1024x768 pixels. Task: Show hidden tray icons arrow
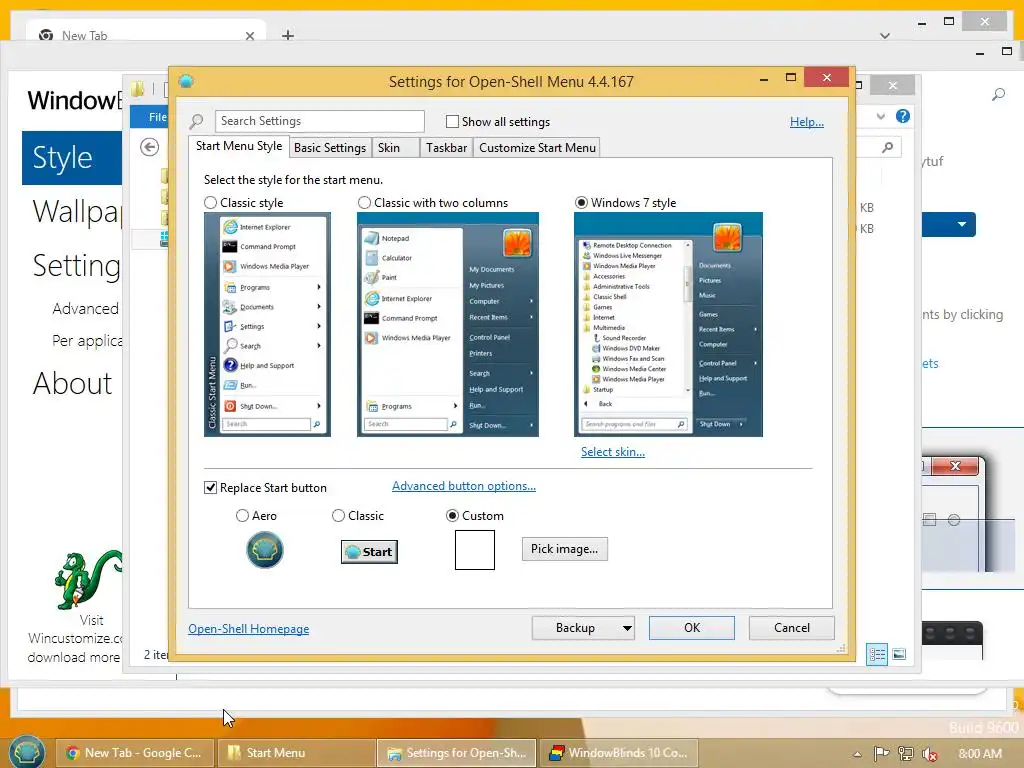pyautogui.click(x=857, y=754)
